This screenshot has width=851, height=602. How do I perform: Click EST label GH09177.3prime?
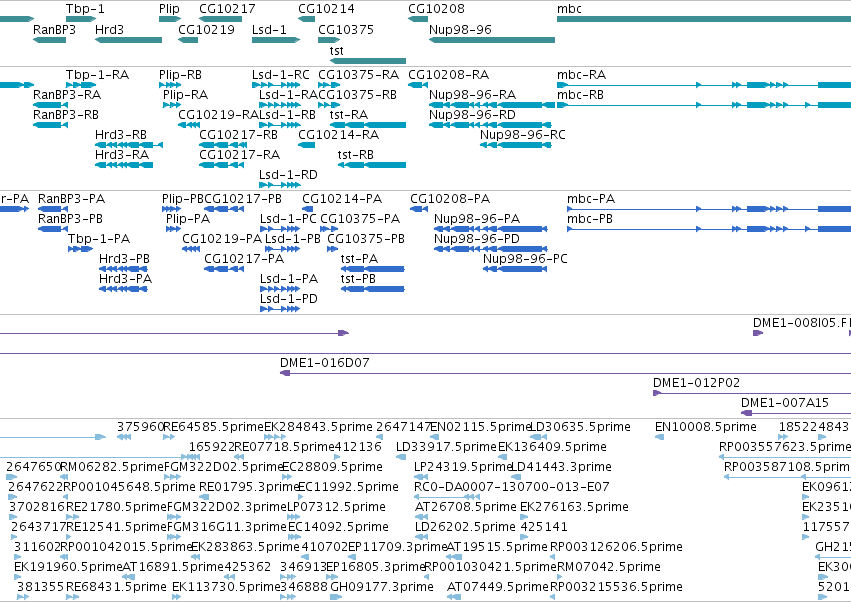pos(382,587)
